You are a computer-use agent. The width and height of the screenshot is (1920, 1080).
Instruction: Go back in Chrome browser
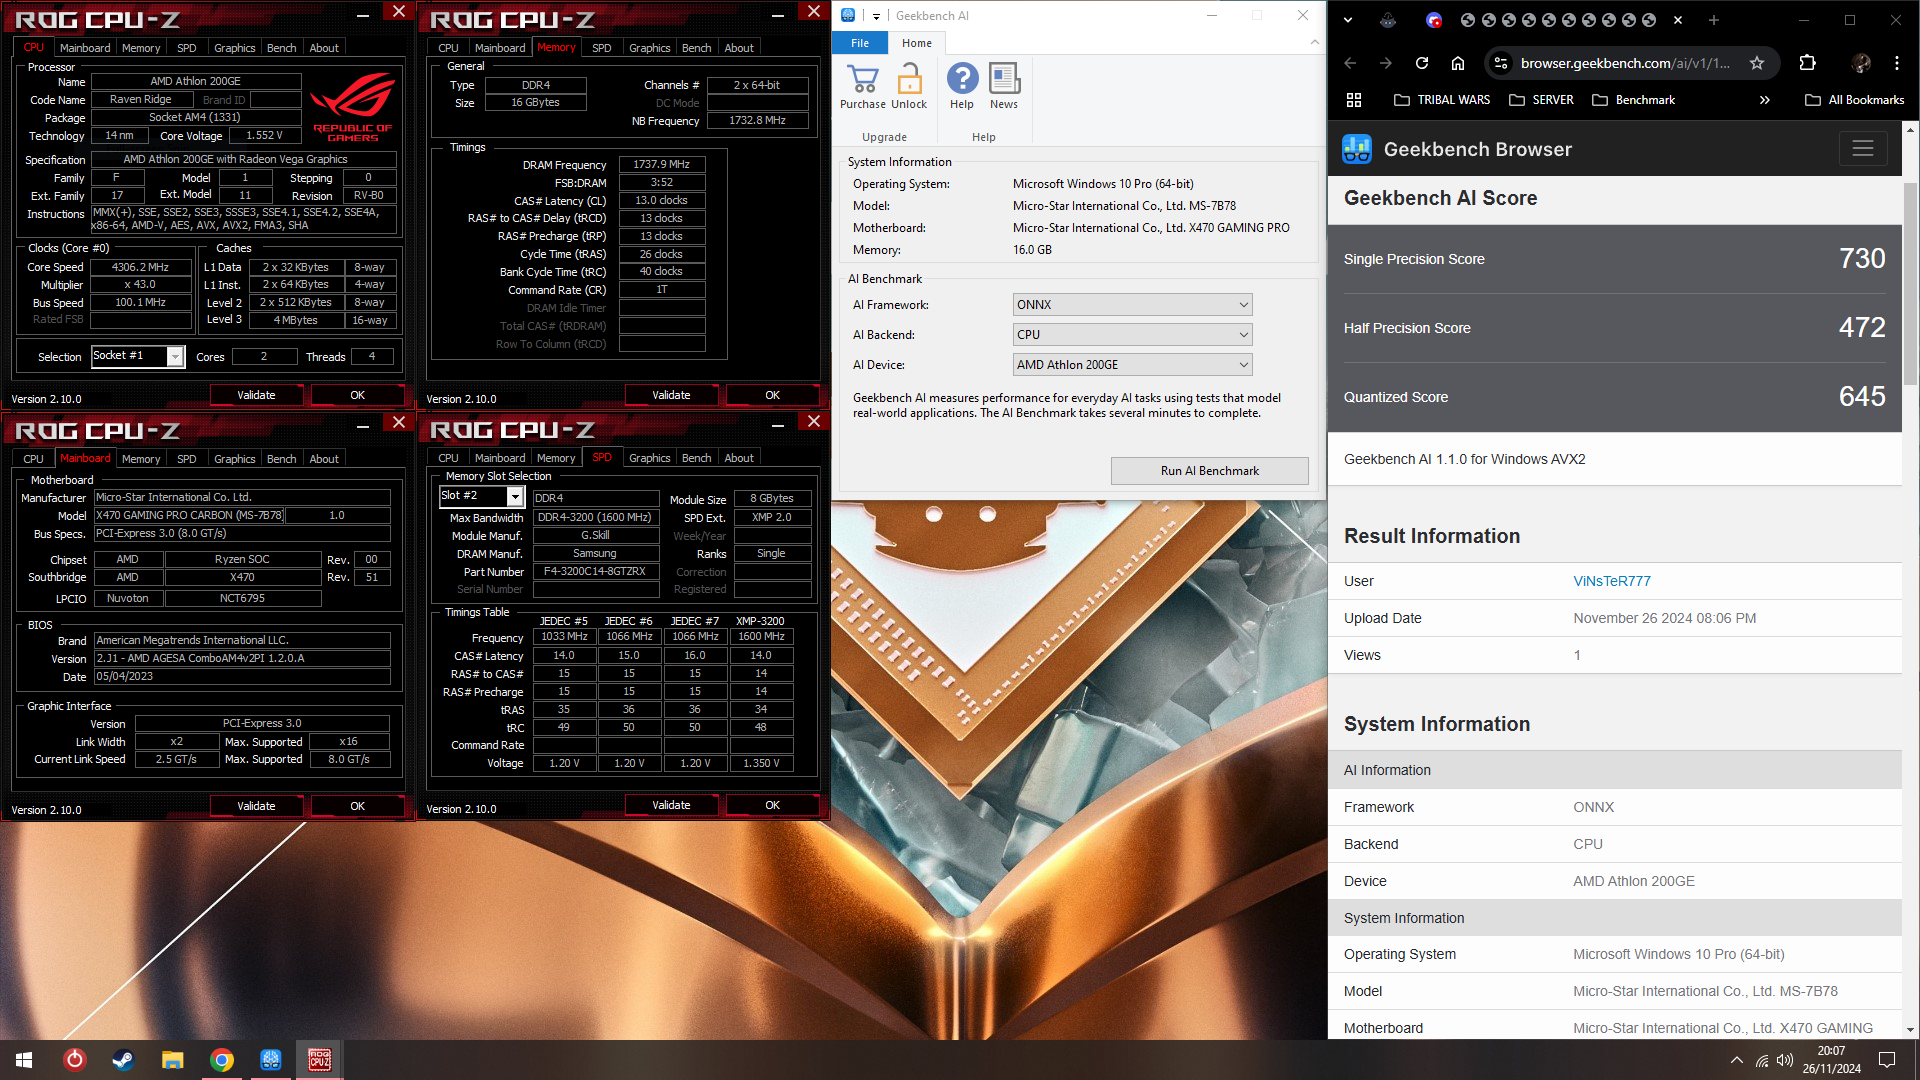point(1350,63)
